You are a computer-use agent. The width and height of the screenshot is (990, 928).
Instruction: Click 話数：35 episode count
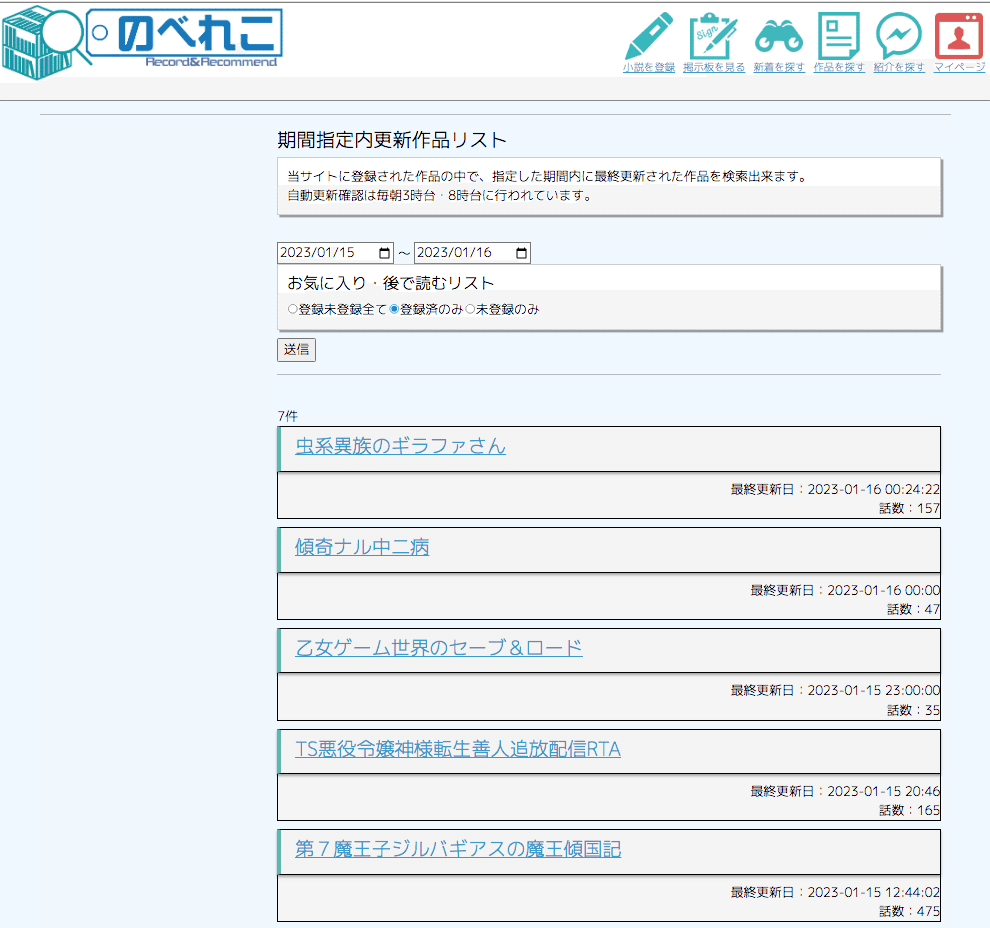click(x=913, y=710)
